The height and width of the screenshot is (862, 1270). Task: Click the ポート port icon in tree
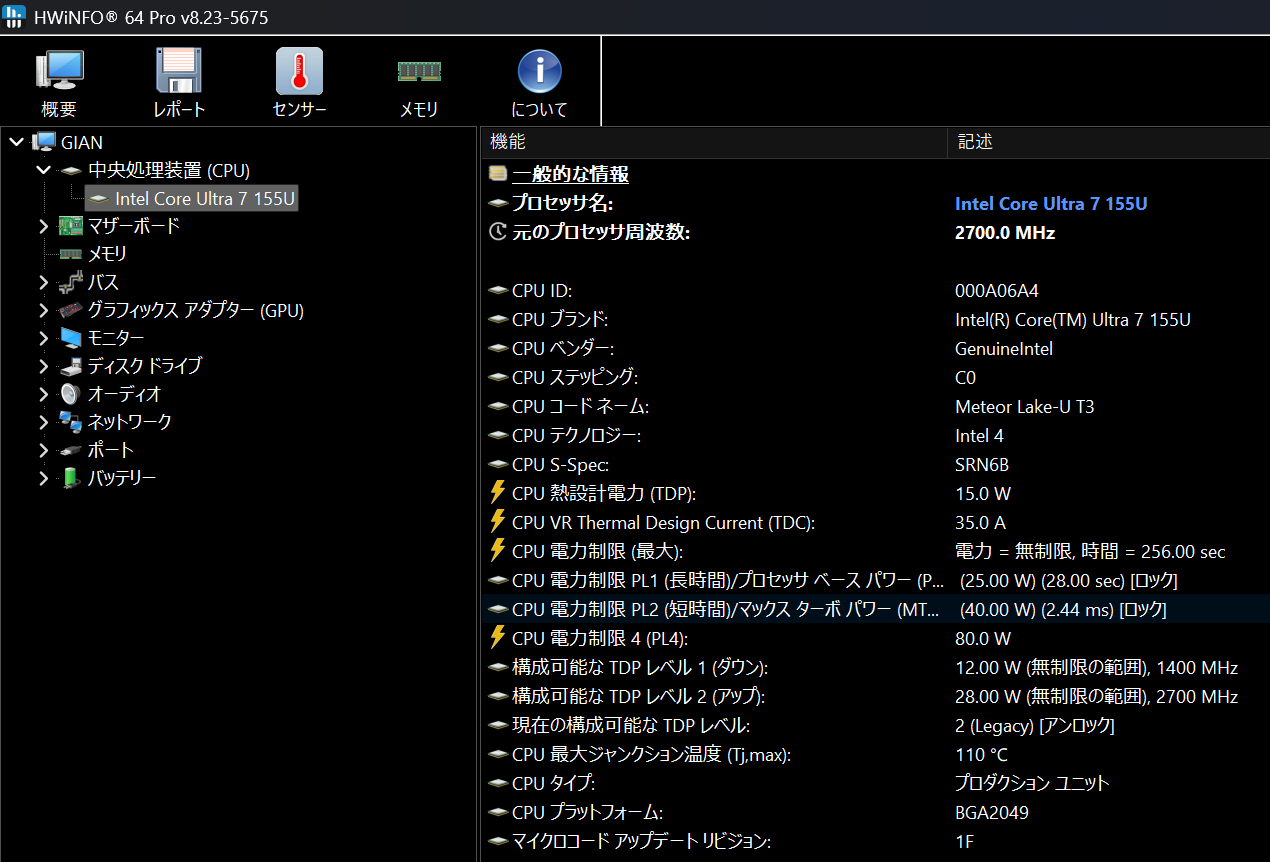[71, 450]
